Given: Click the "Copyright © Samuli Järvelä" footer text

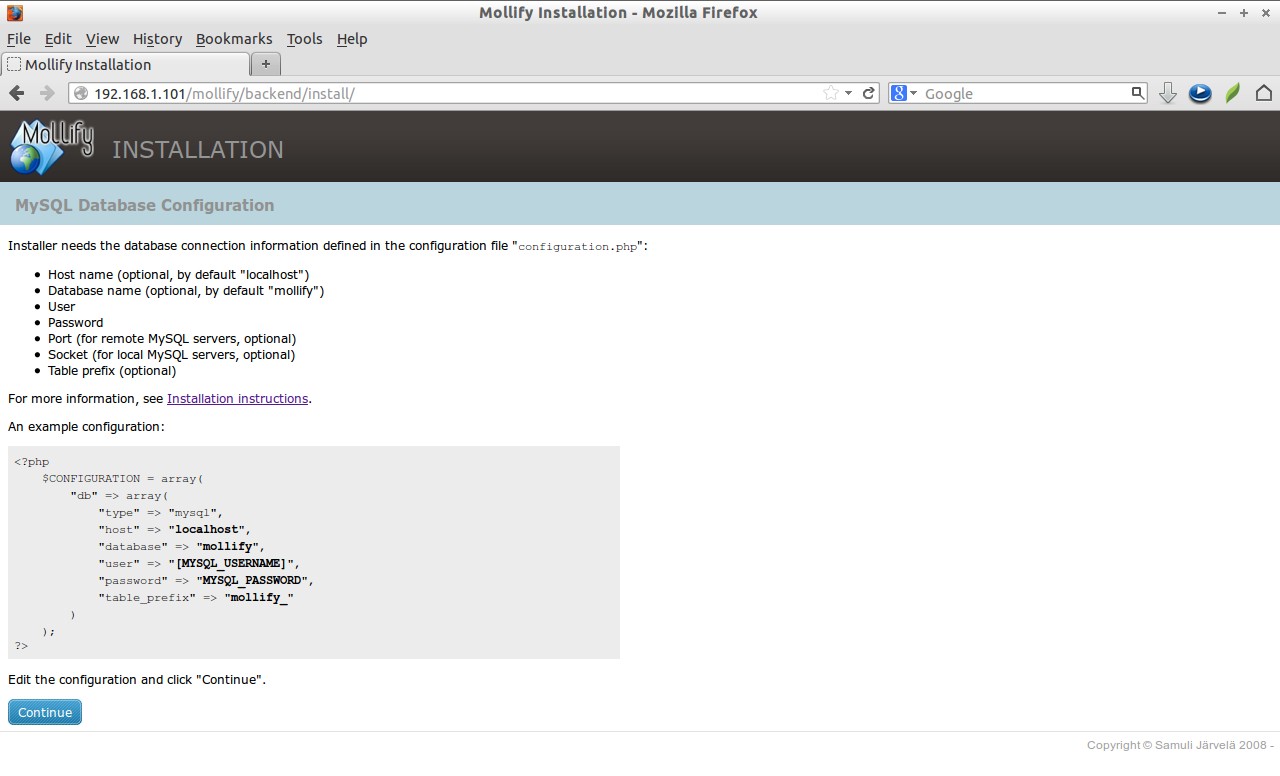Looking at the screenshot, I should click(1180, 745).
